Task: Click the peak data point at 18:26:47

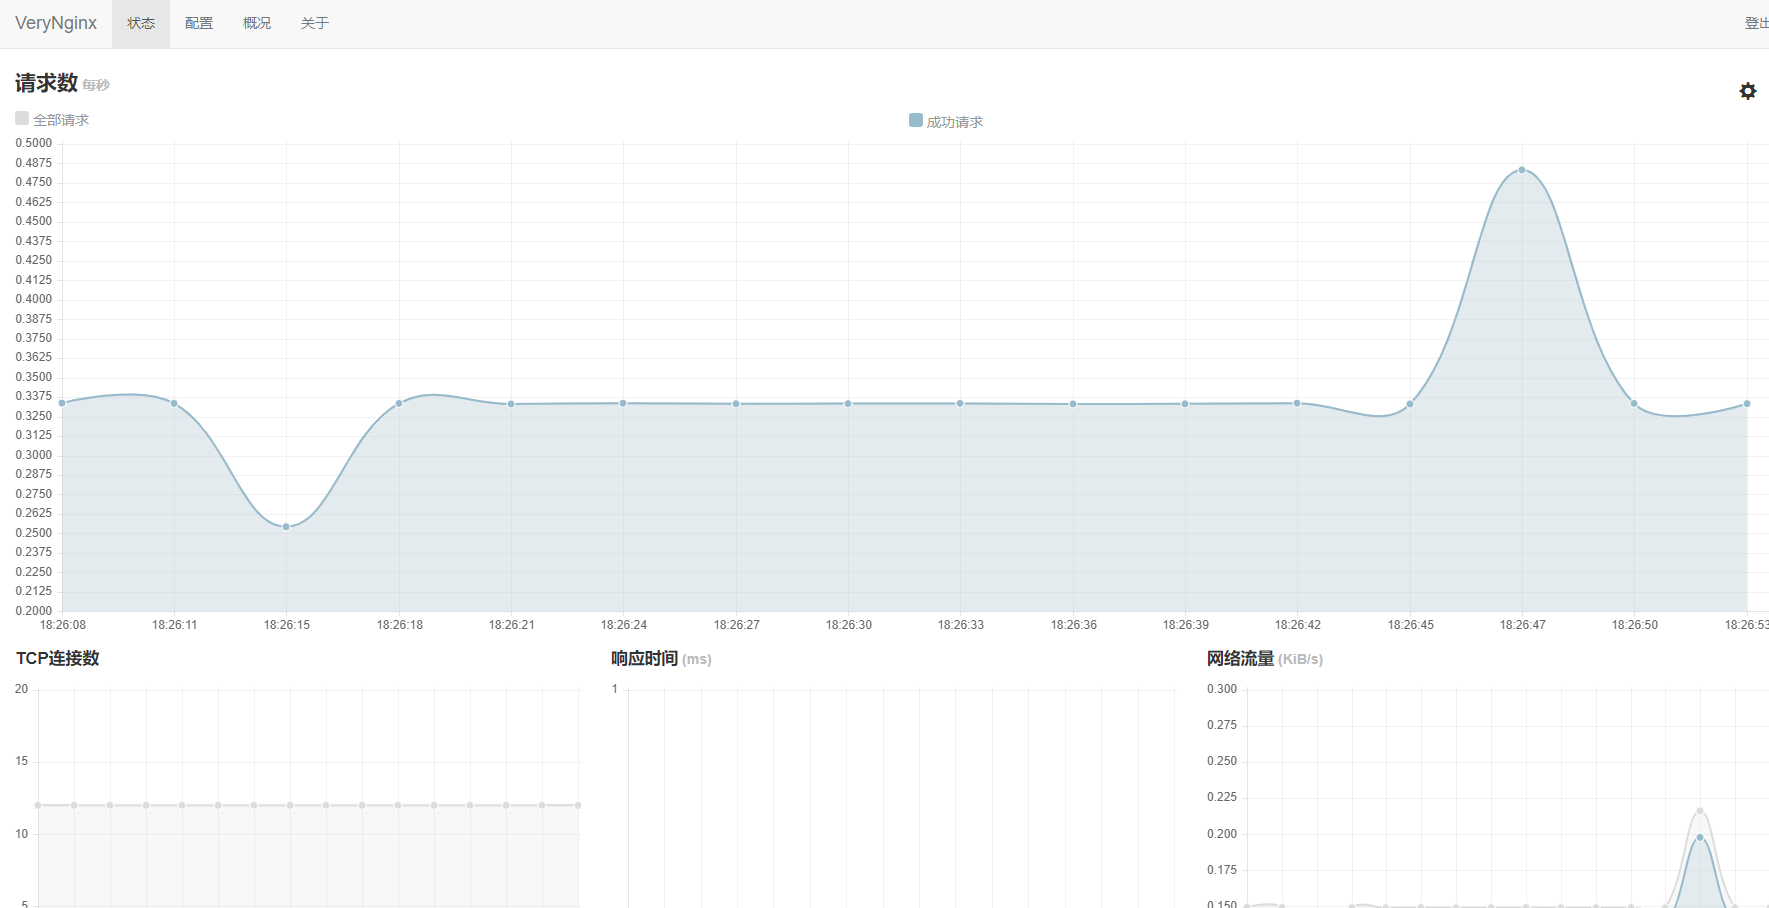Action: pos(1522,170)
